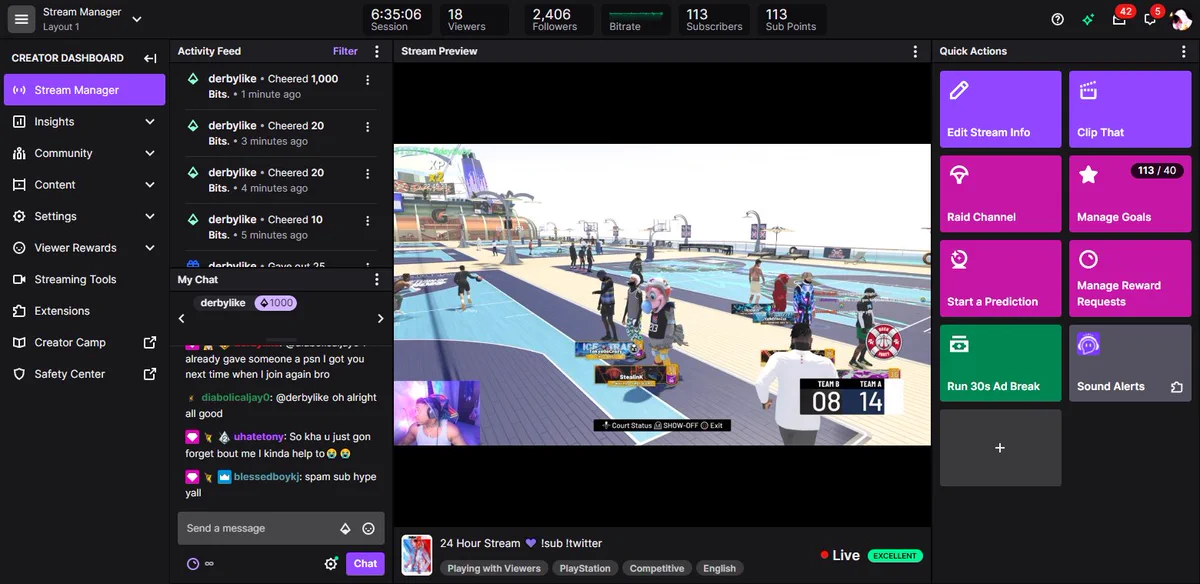1200x584 pixels.
Task: Click the Chat send button
Action: [365, 564]
